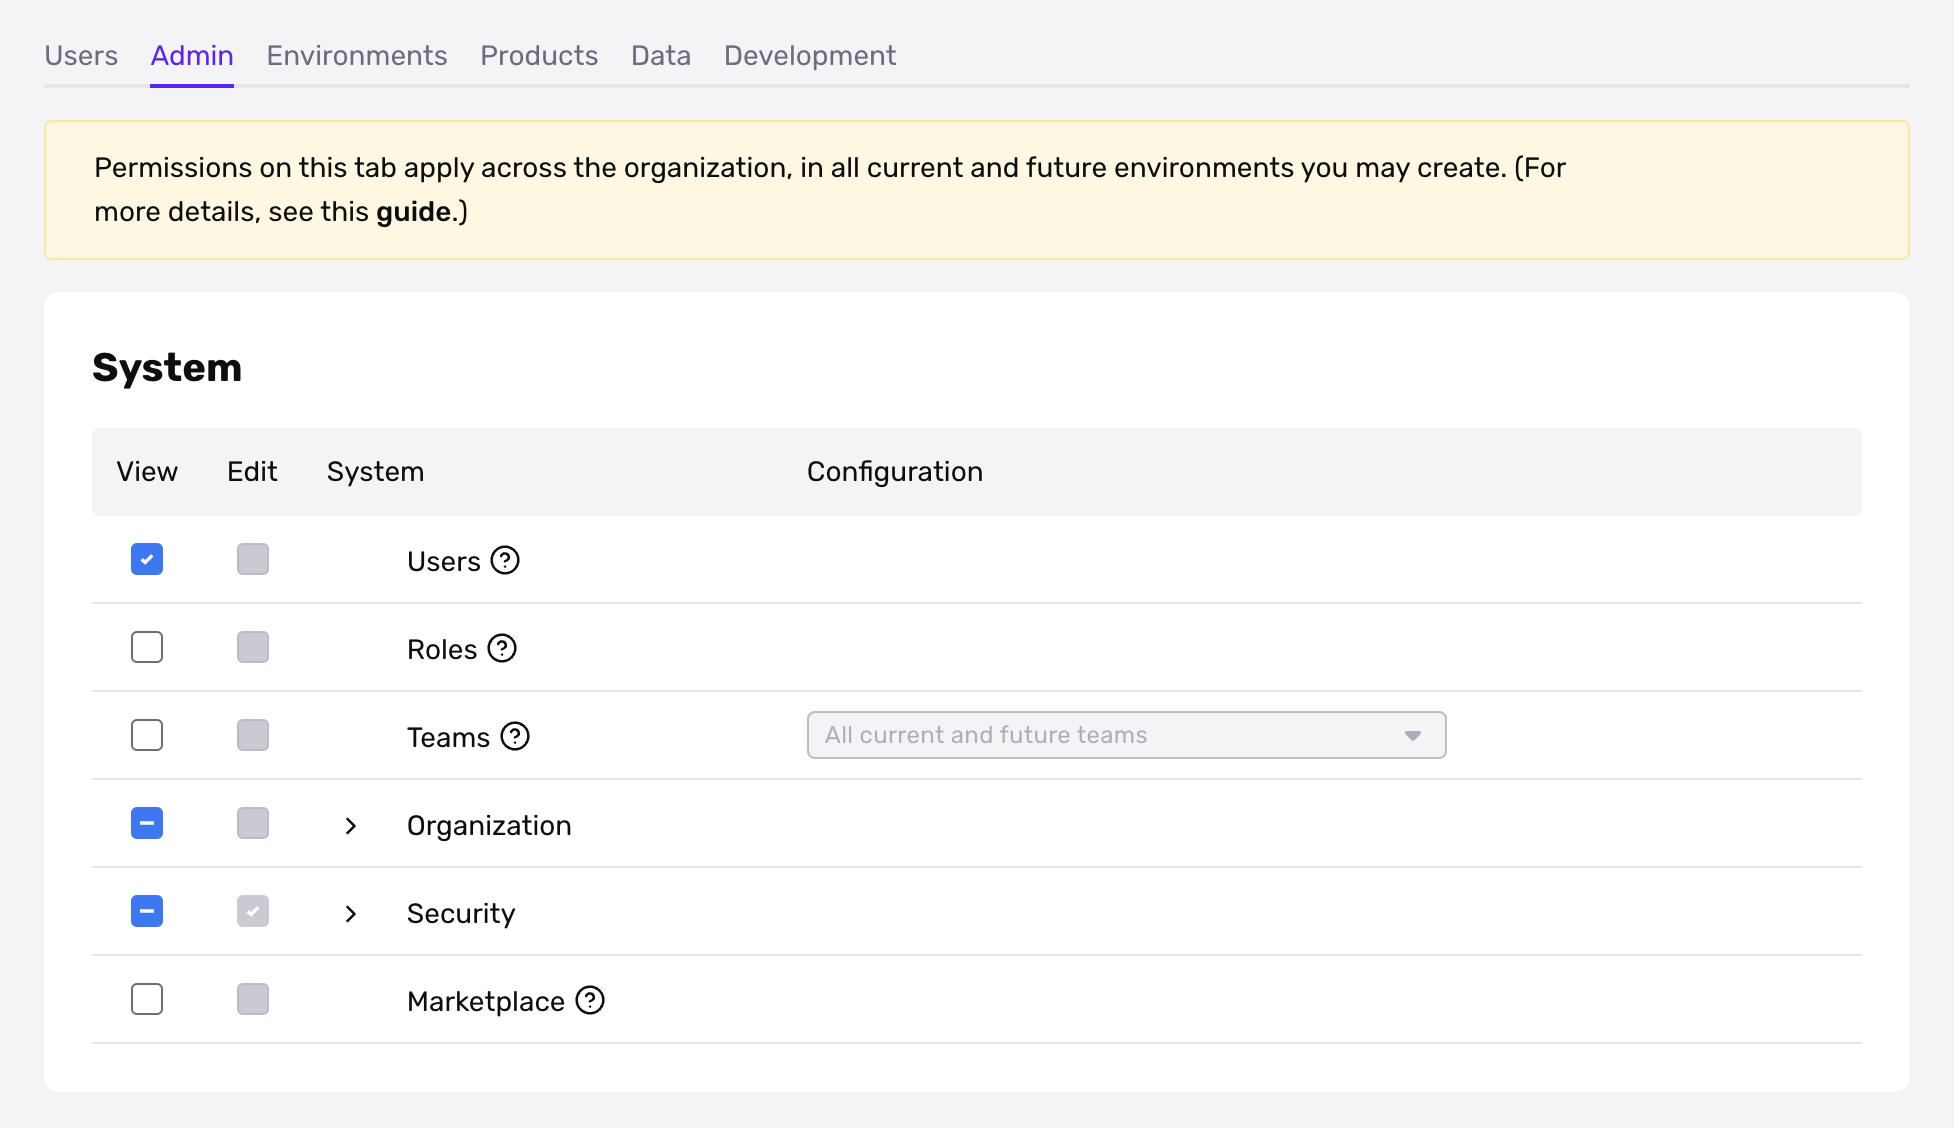Toggle View checkbox for Teams

[146, 736]
